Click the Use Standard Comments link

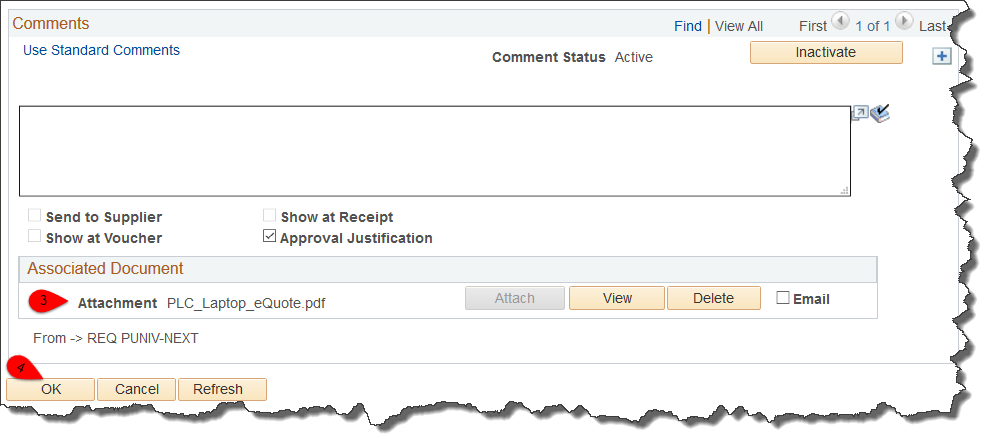point(101,50)
